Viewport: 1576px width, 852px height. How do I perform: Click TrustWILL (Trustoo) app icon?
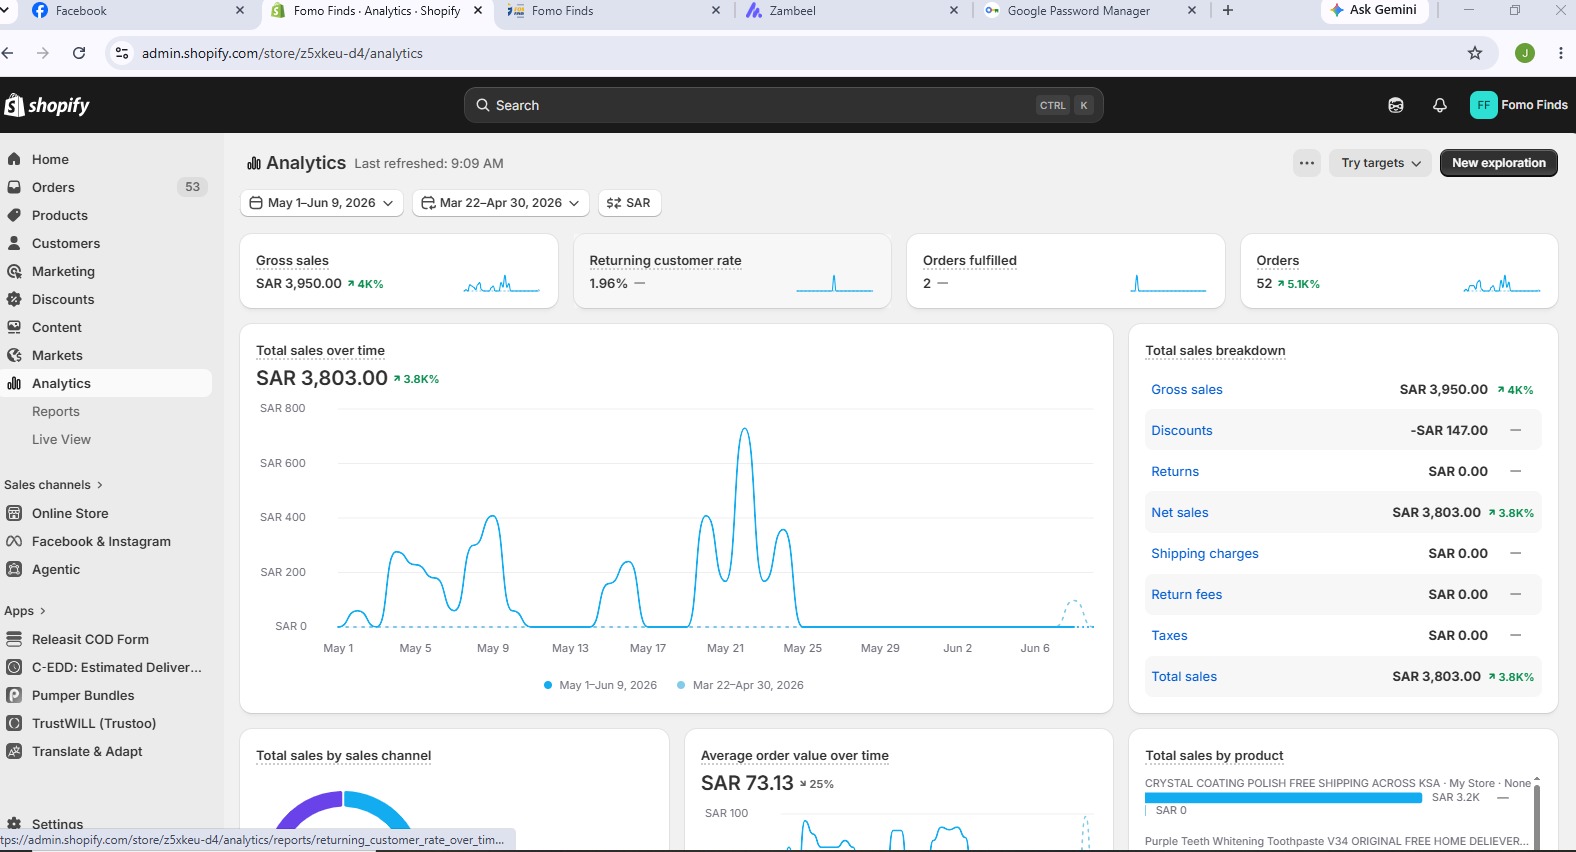point(14,723)
